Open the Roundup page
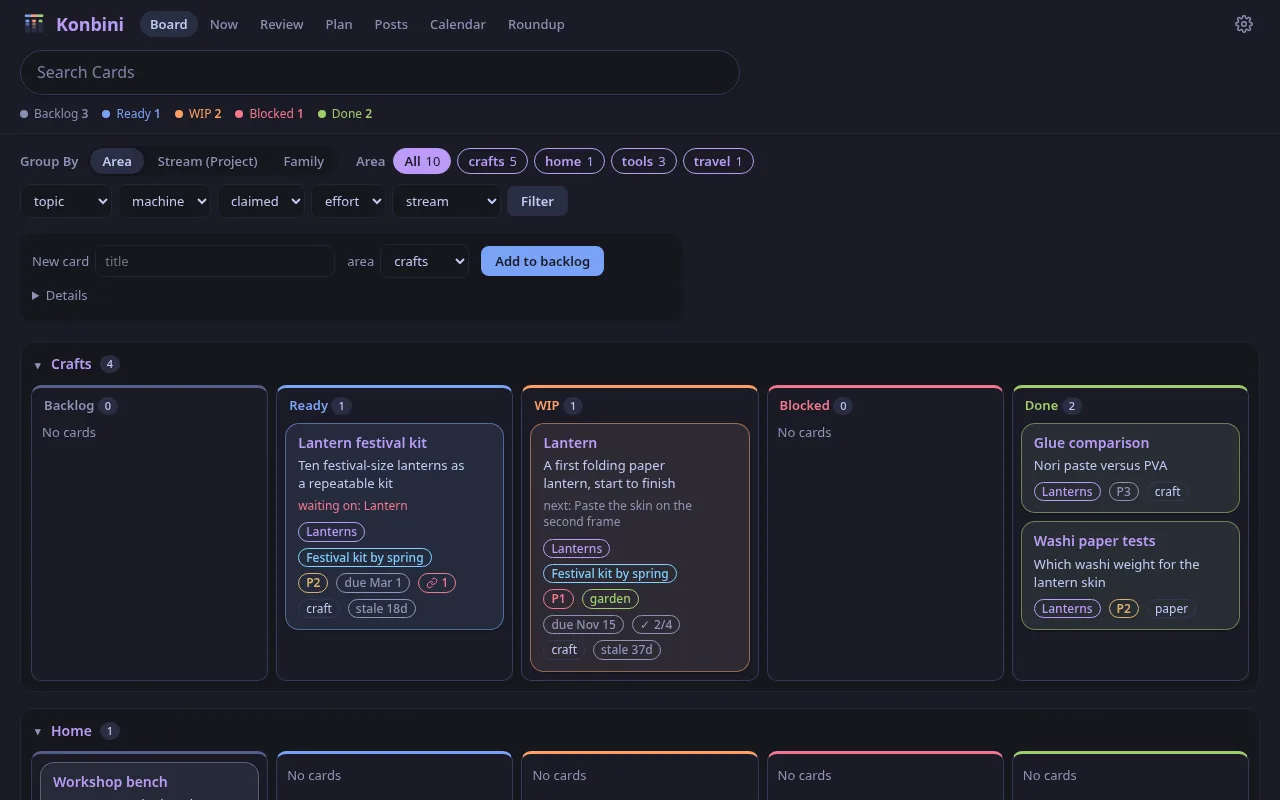 (x=536, y=24)
